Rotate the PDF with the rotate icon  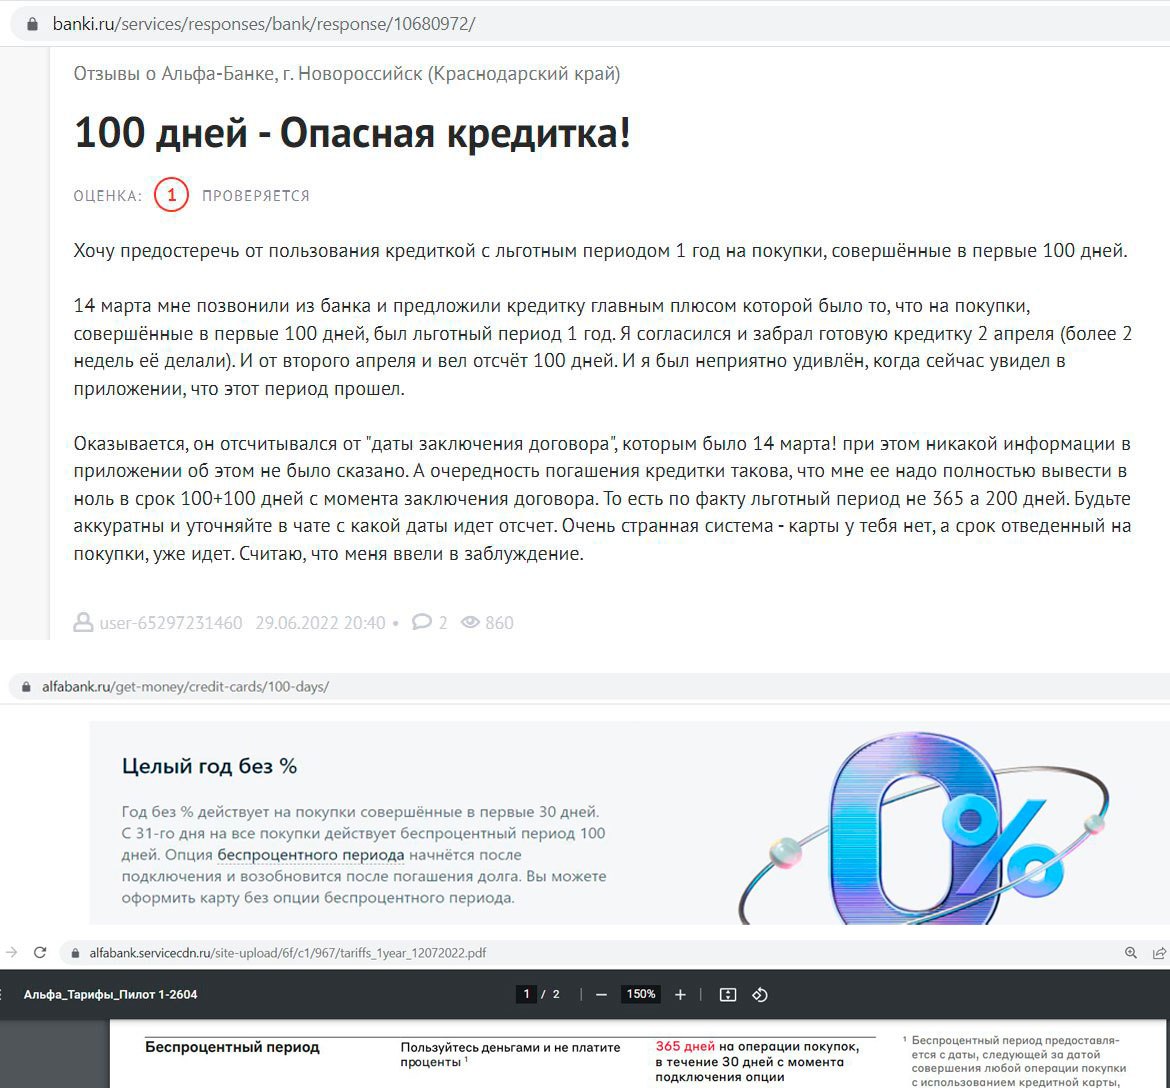pos(760,995)
